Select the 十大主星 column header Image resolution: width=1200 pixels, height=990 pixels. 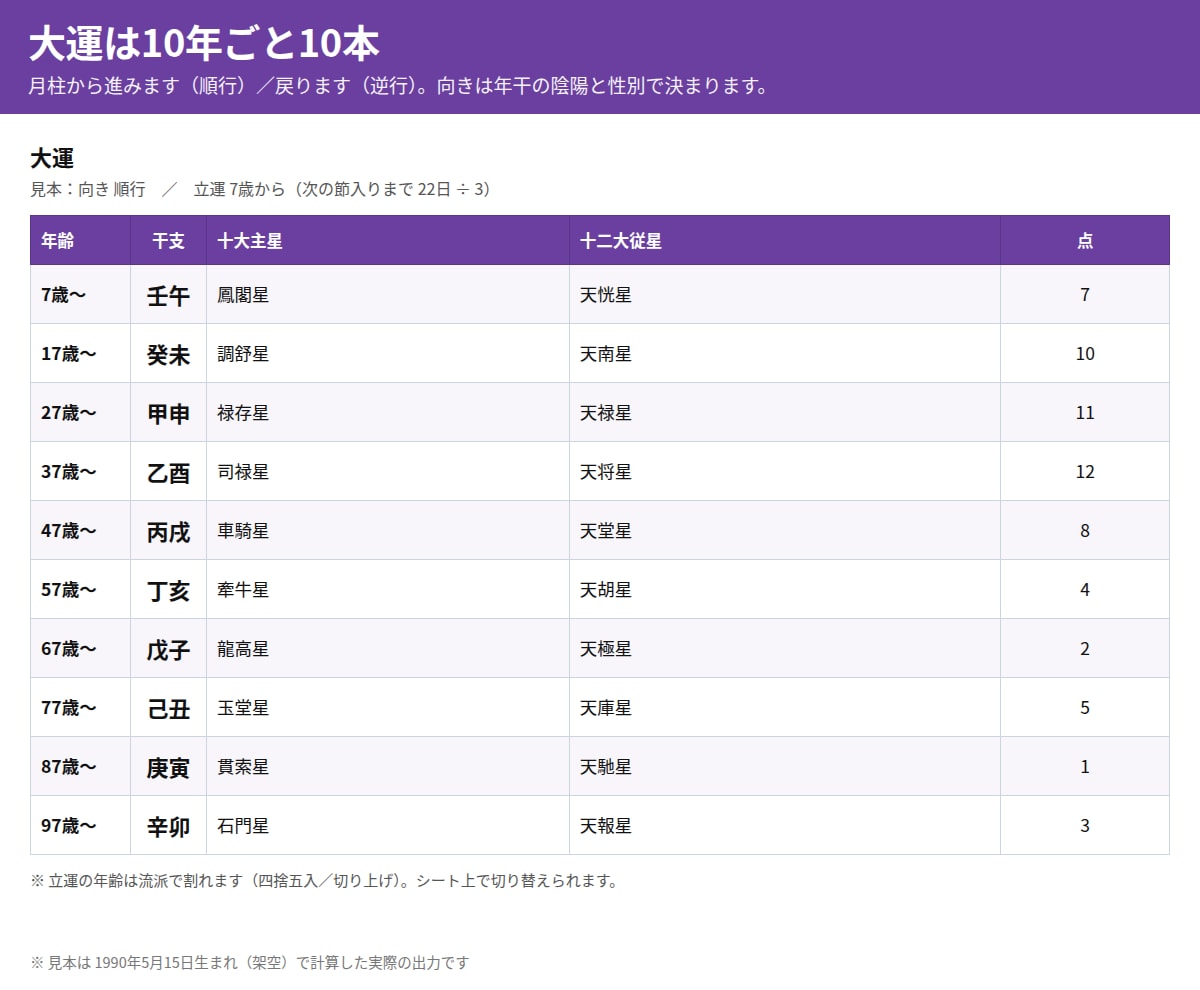click(388, 241)
